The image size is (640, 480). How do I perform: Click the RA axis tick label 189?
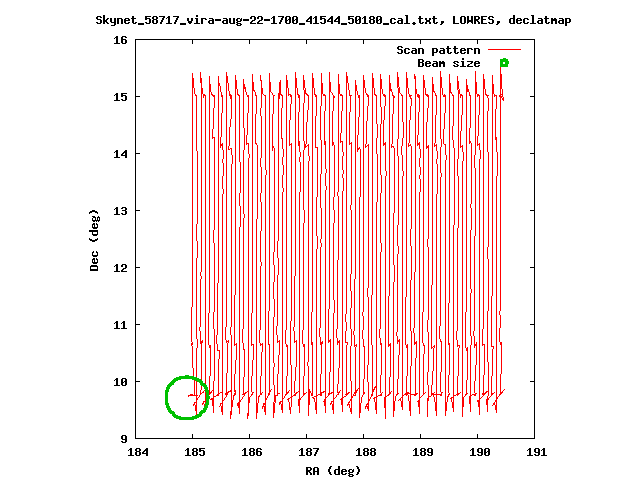pos(423,452)
